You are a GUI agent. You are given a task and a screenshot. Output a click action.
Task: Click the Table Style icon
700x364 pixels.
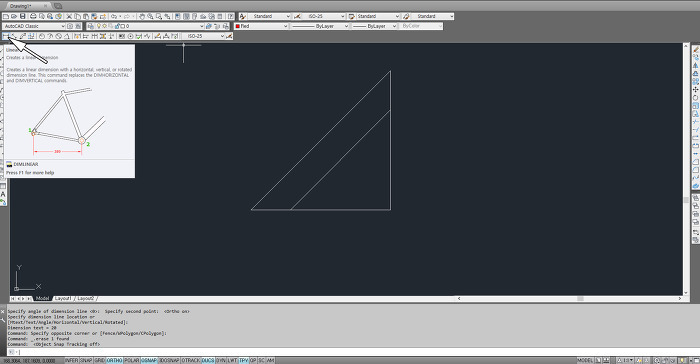[351, 16]
